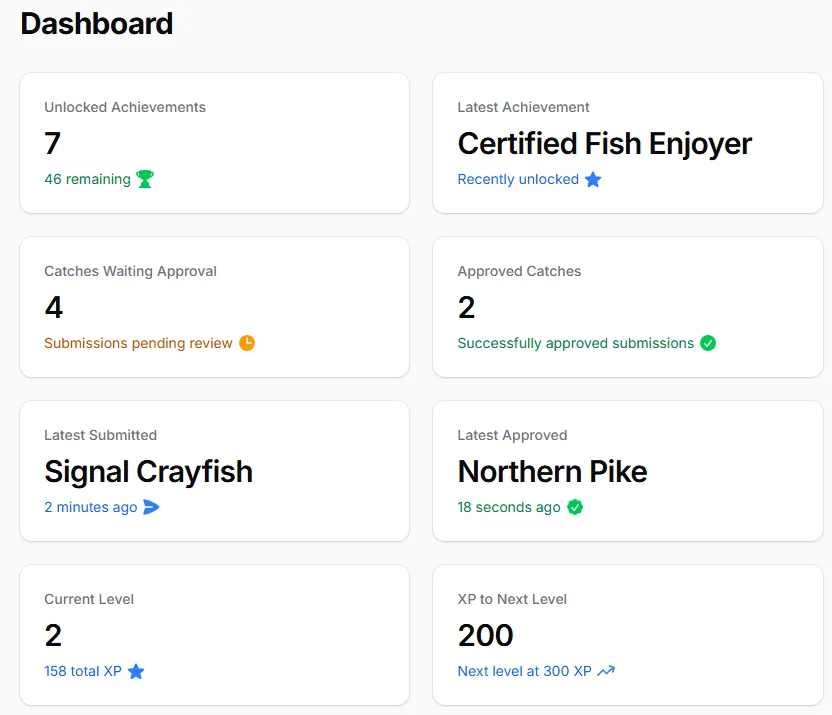This screenshot has width=832, height=715.
Task: Click the green trophy icon
Action: [145, 179]
